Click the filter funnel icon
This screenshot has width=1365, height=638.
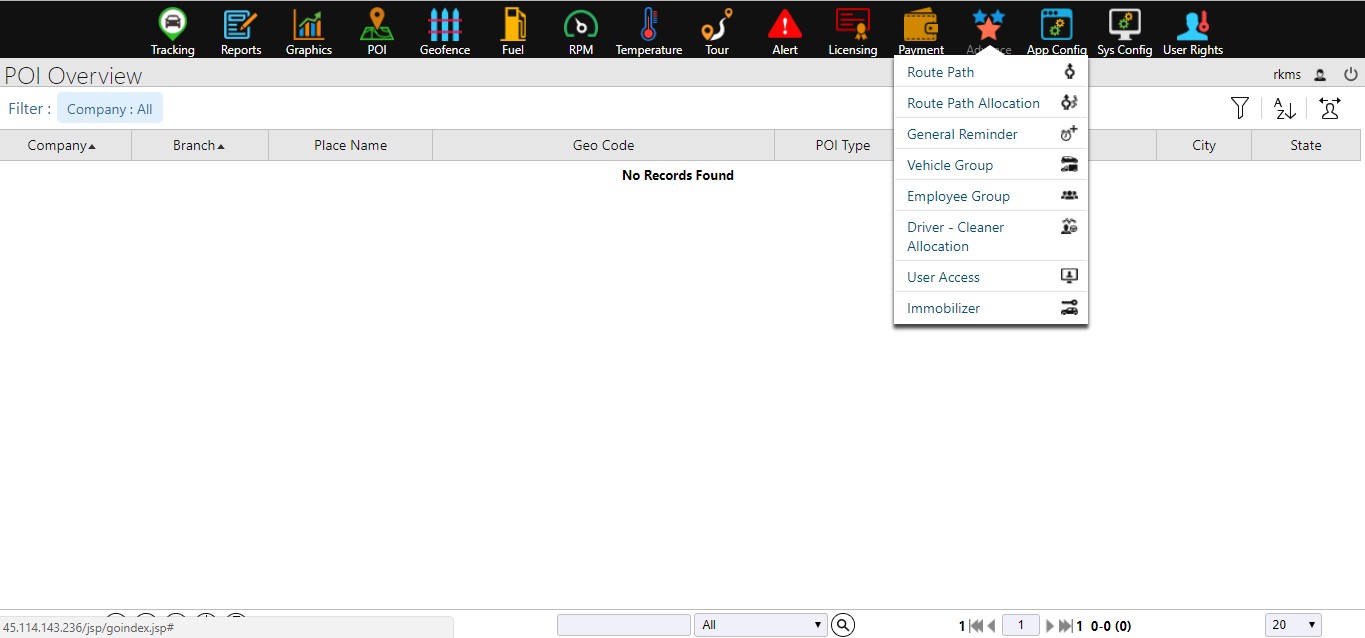tap(1240, 109)
